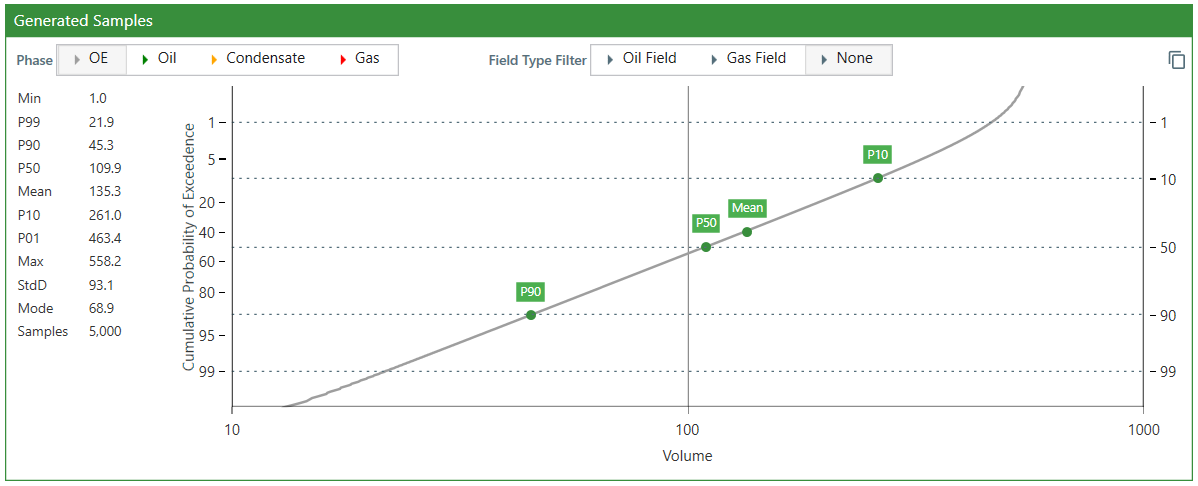Click the P90 marker on curve
The image size is (1198, 486).
pyautogui.click(x=530, y=315)
